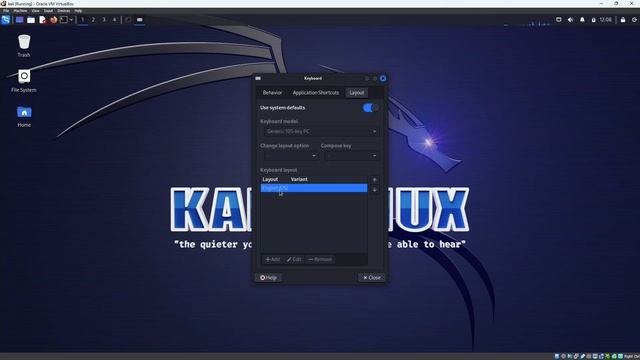
Task: Open VirtualBox View menu
Action: pos(36,11)
